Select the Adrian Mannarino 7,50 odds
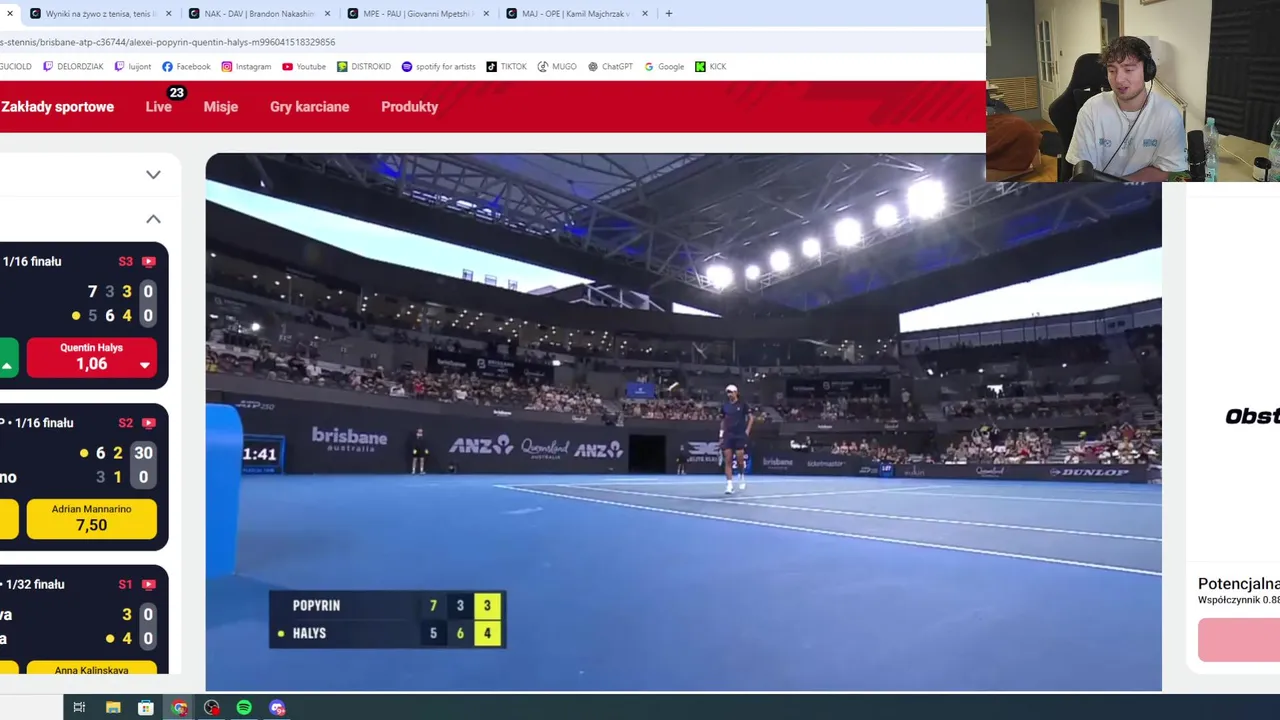Screen dimensions: 1280x720 92,518
